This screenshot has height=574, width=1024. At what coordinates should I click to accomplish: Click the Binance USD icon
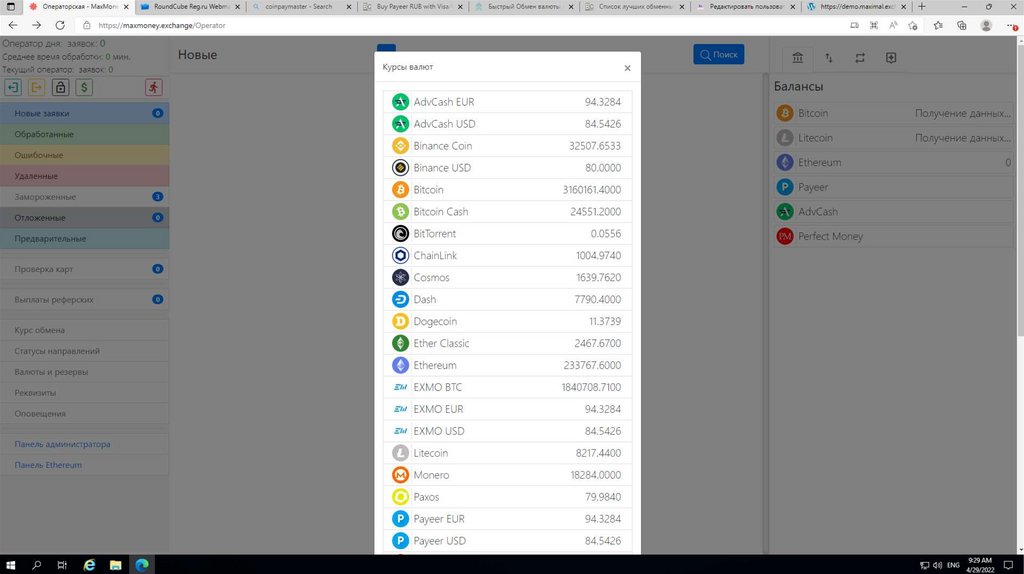pos(400,168)
